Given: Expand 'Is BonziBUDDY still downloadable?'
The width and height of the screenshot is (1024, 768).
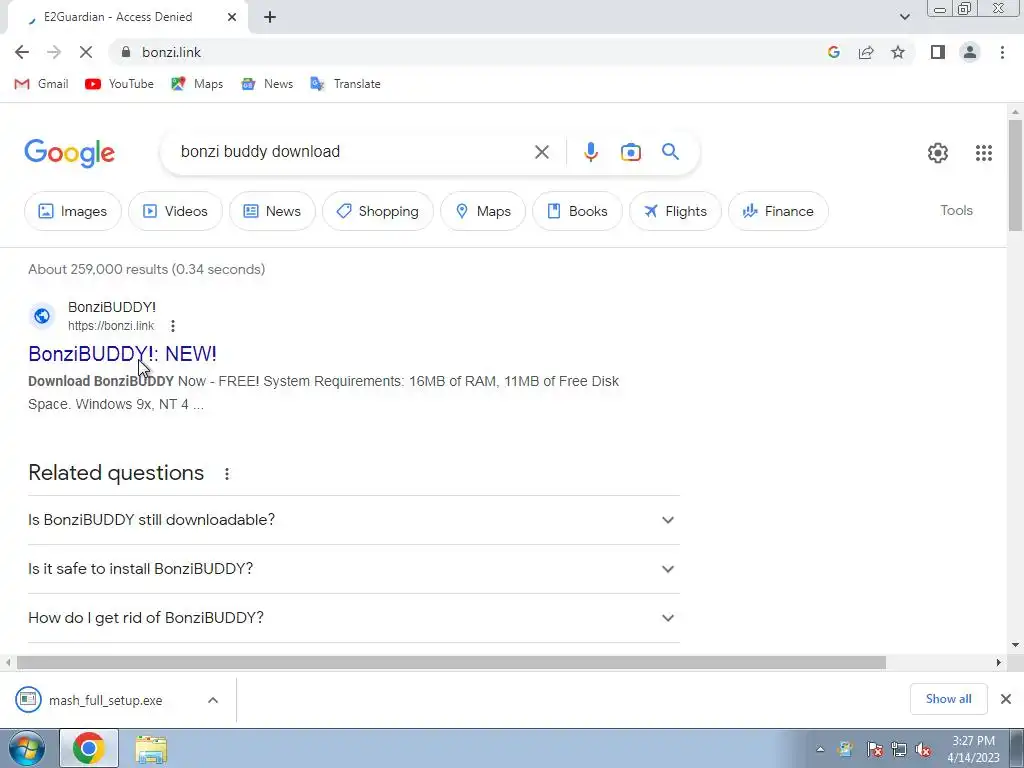Looking at the screenshot, I should [354, 520].
